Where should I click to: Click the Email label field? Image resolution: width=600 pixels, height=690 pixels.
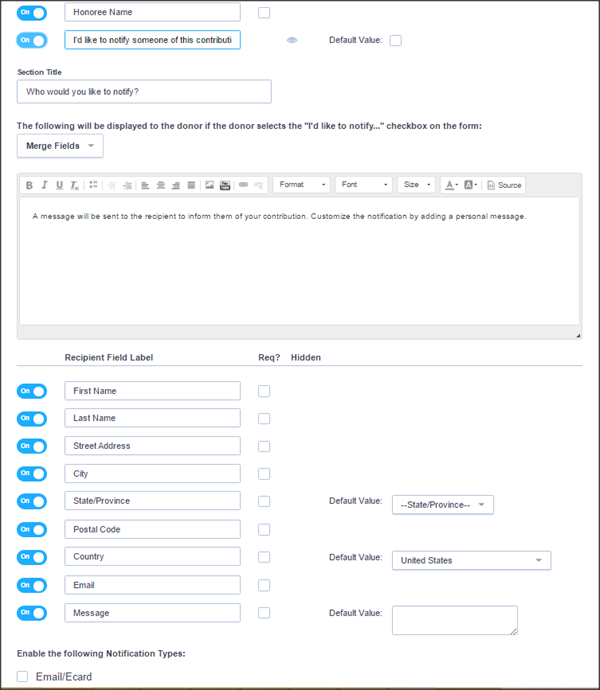[x=152, y=585]
